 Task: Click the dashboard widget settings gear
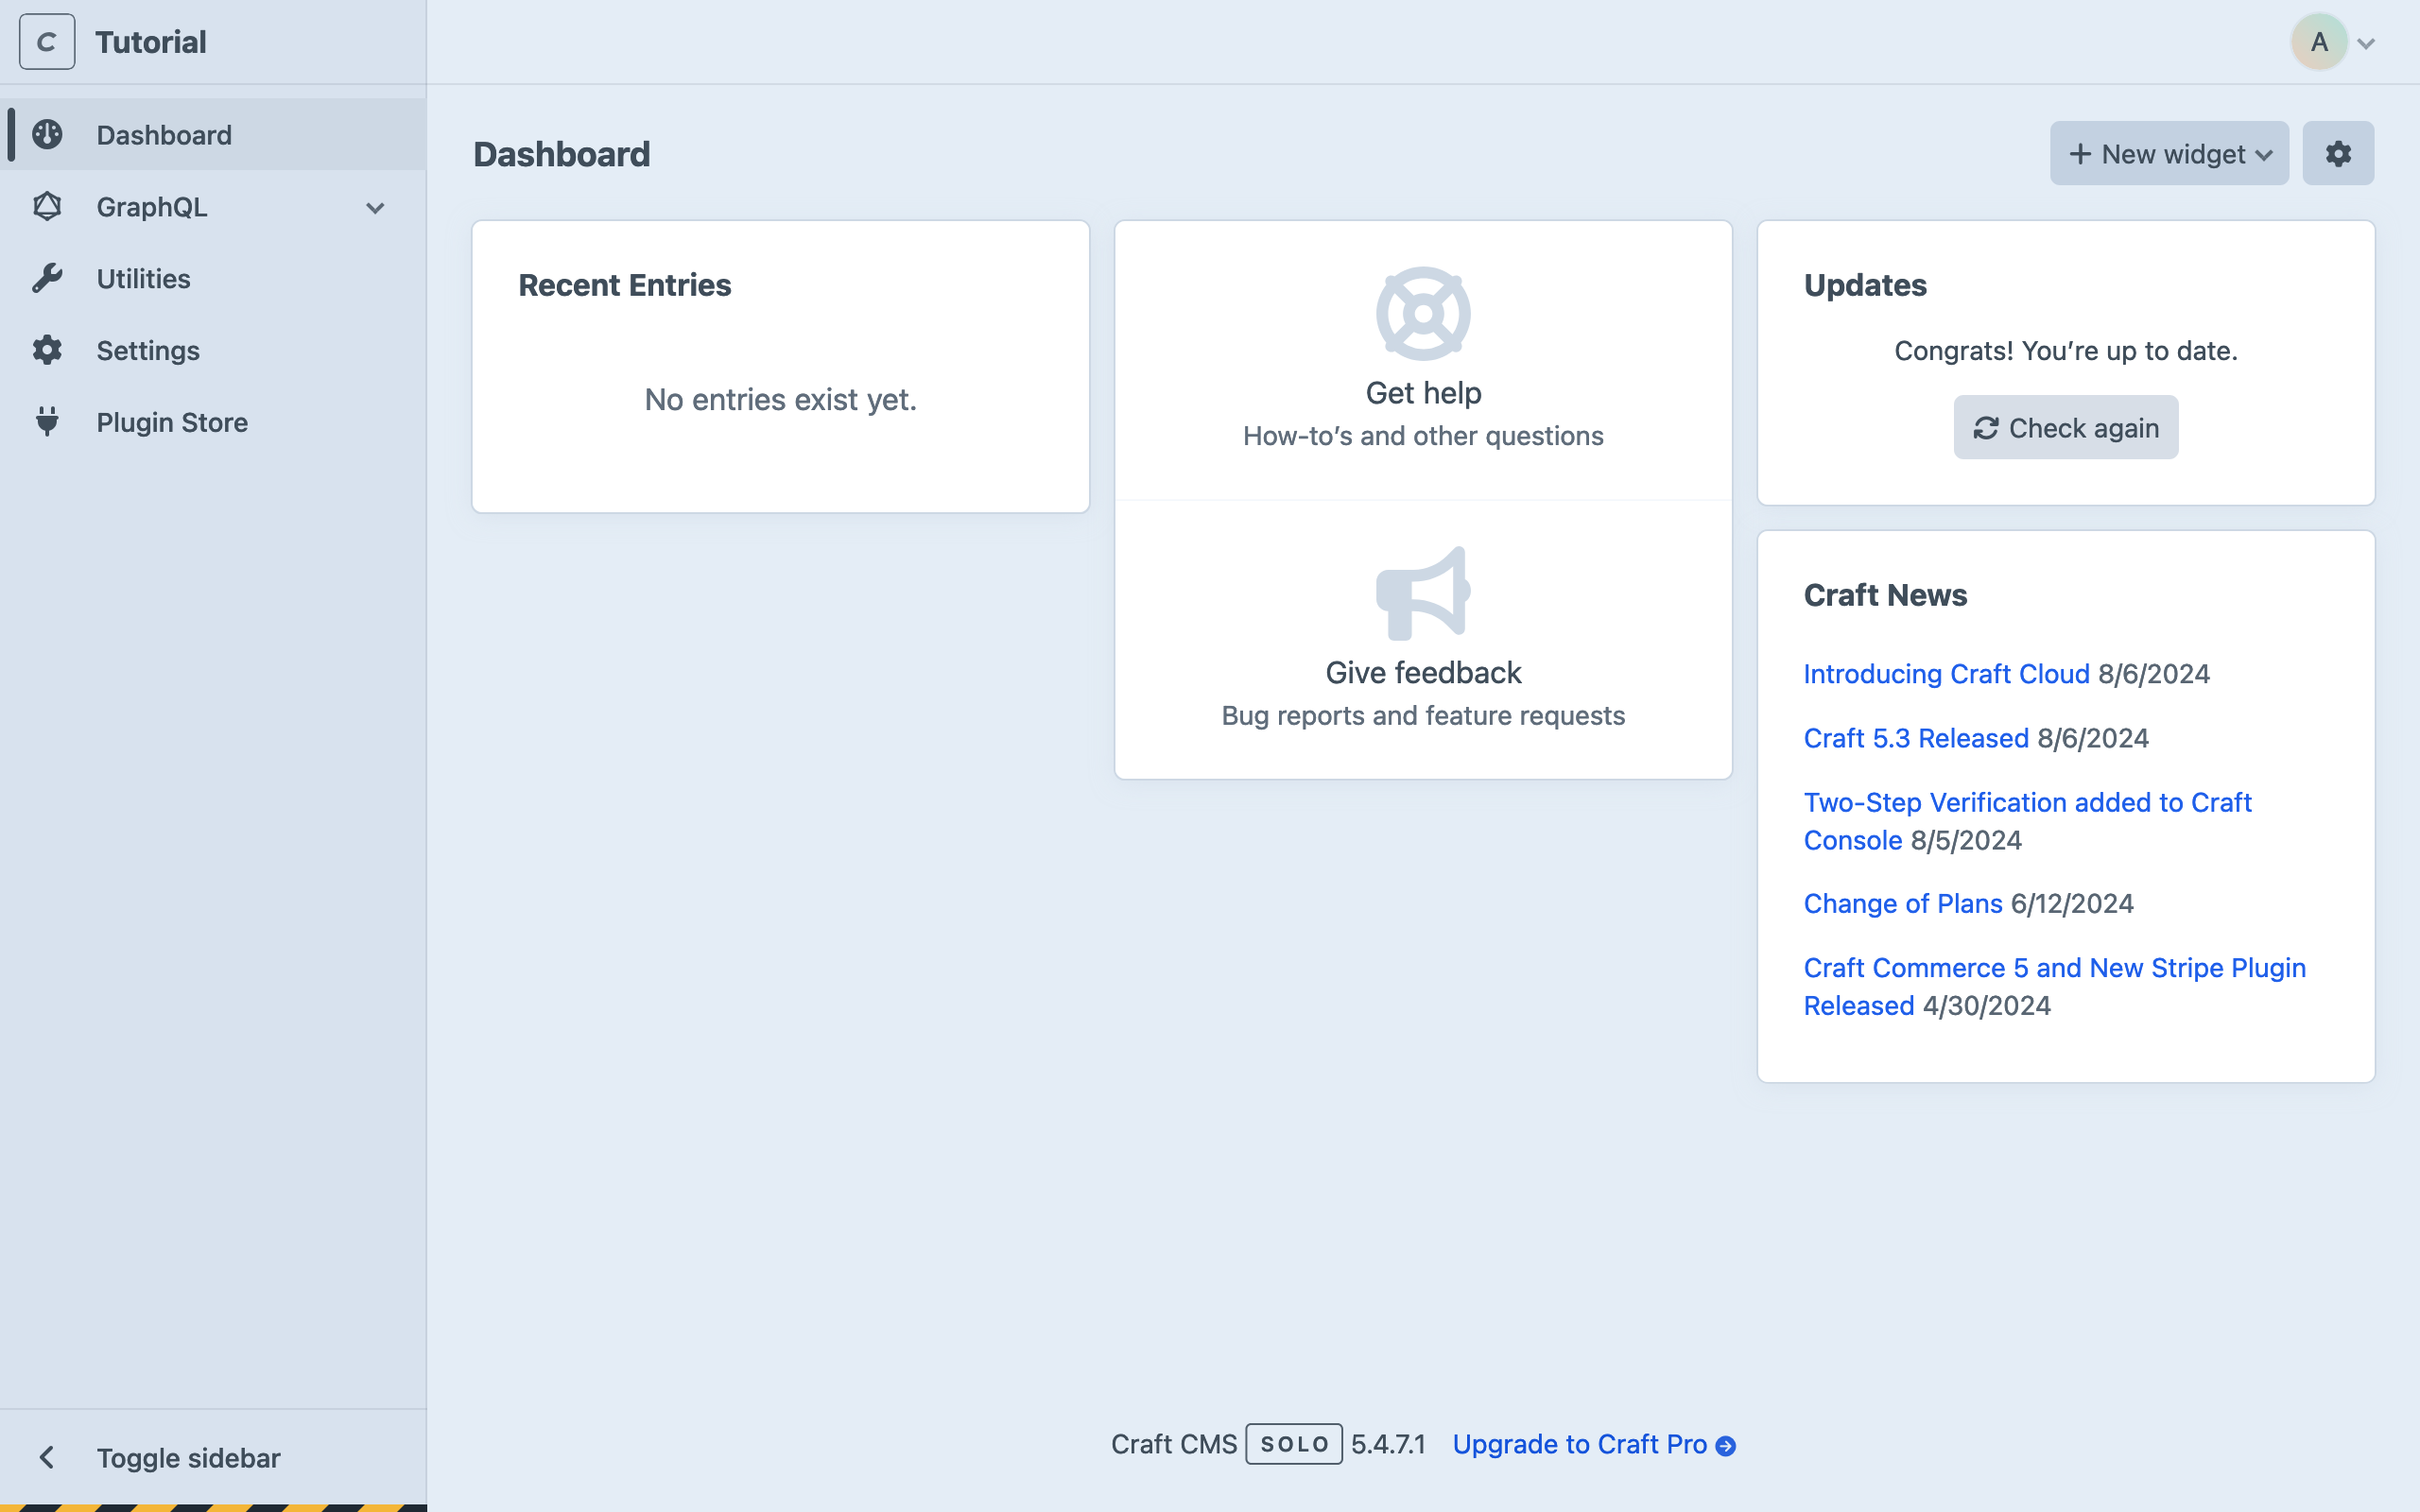[x=2338, y=153]
